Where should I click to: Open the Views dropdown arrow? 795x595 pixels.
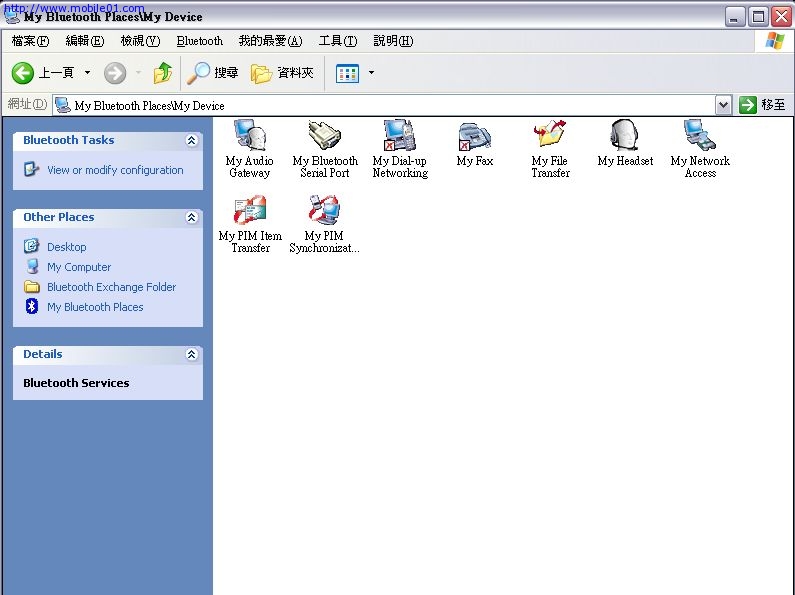[x=371, y=73]
